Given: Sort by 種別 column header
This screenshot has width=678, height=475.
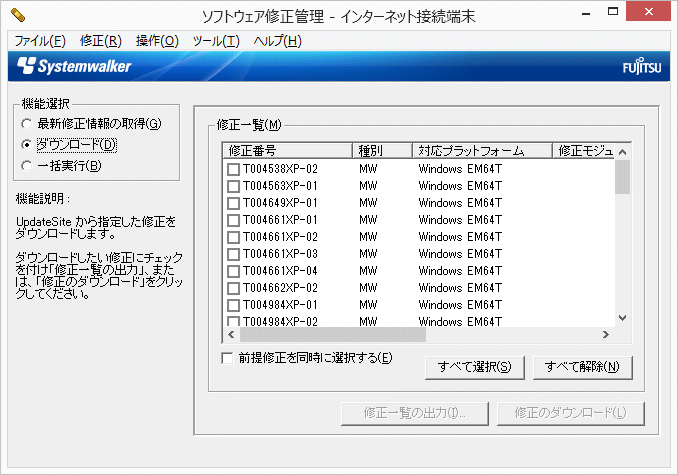Looking at the screenshot, I should 382,150.
